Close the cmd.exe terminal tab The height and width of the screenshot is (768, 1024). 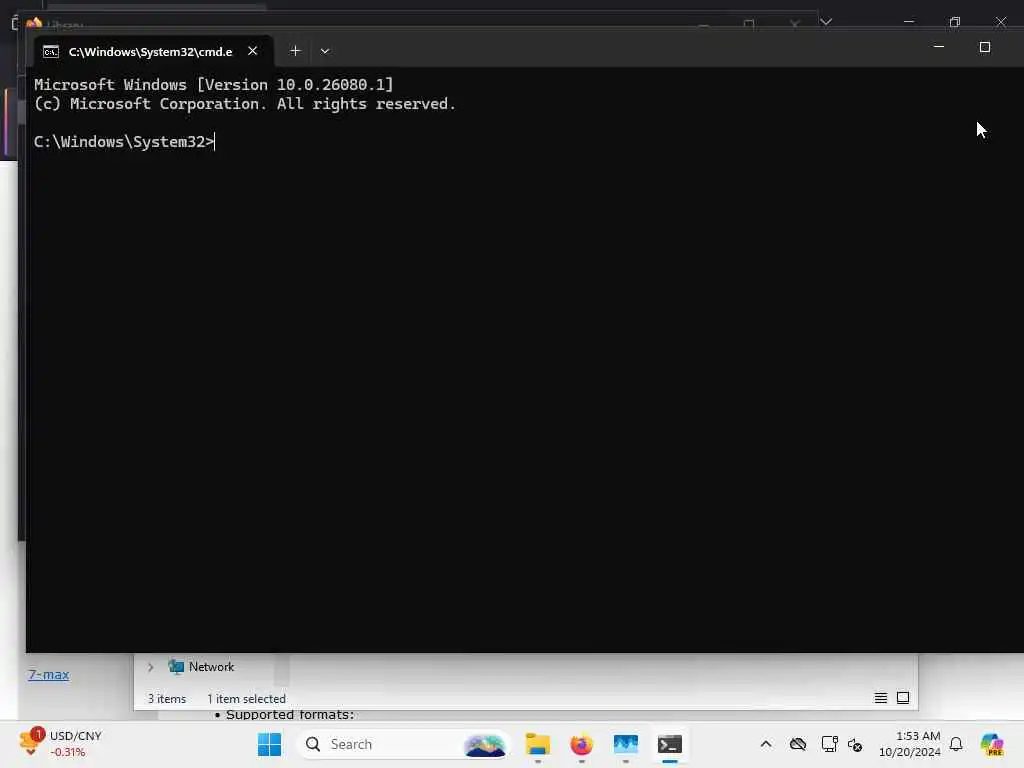click(x=253, y=51)
